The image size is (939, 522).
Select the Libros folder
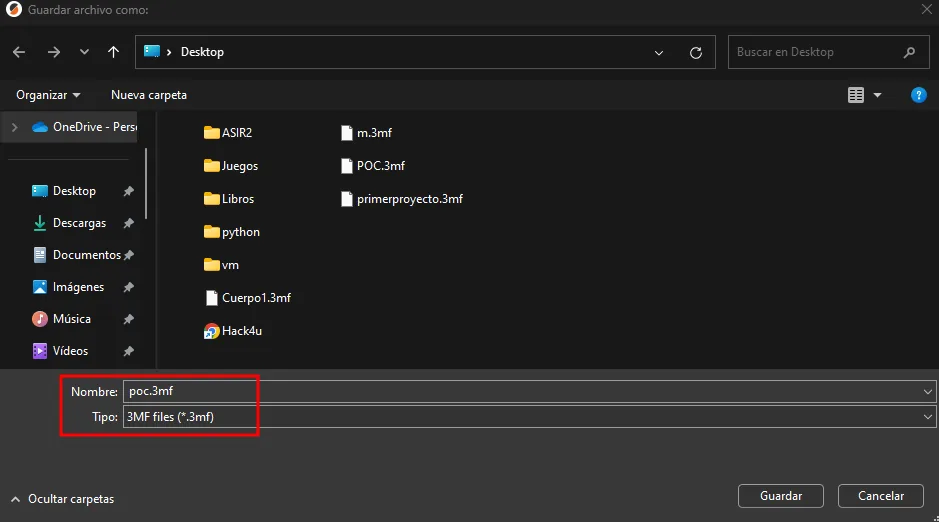(229, 199)
